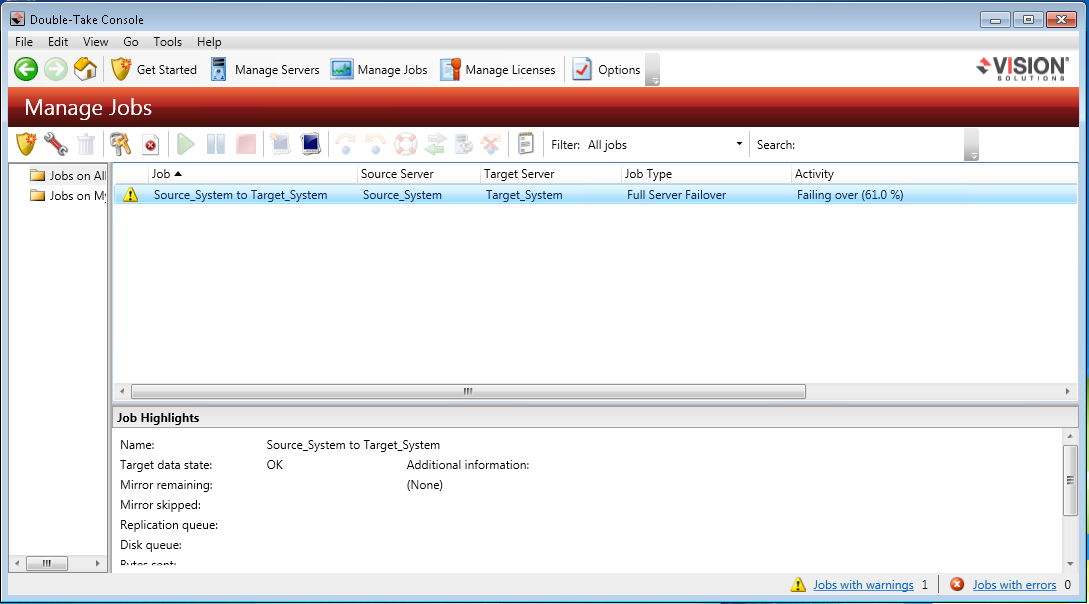Open the Tools menu

tap(167, 42)
